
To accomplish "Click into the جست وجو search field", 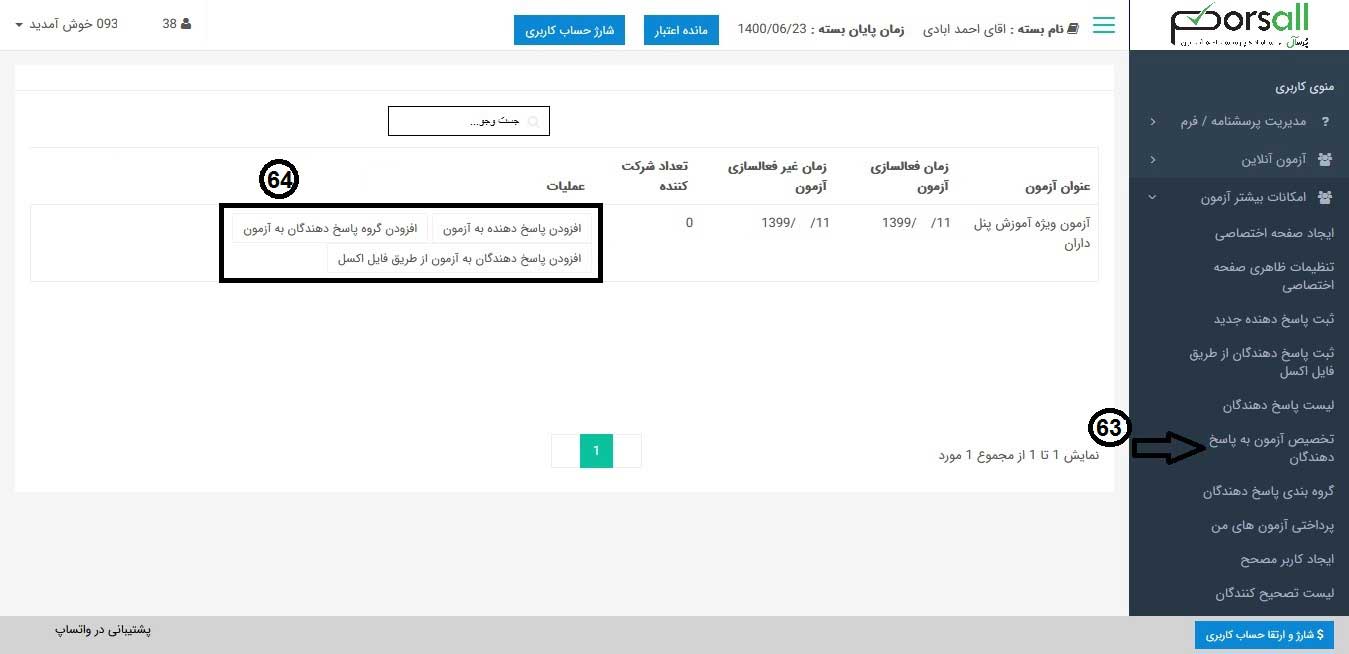I will coord(469,121).
